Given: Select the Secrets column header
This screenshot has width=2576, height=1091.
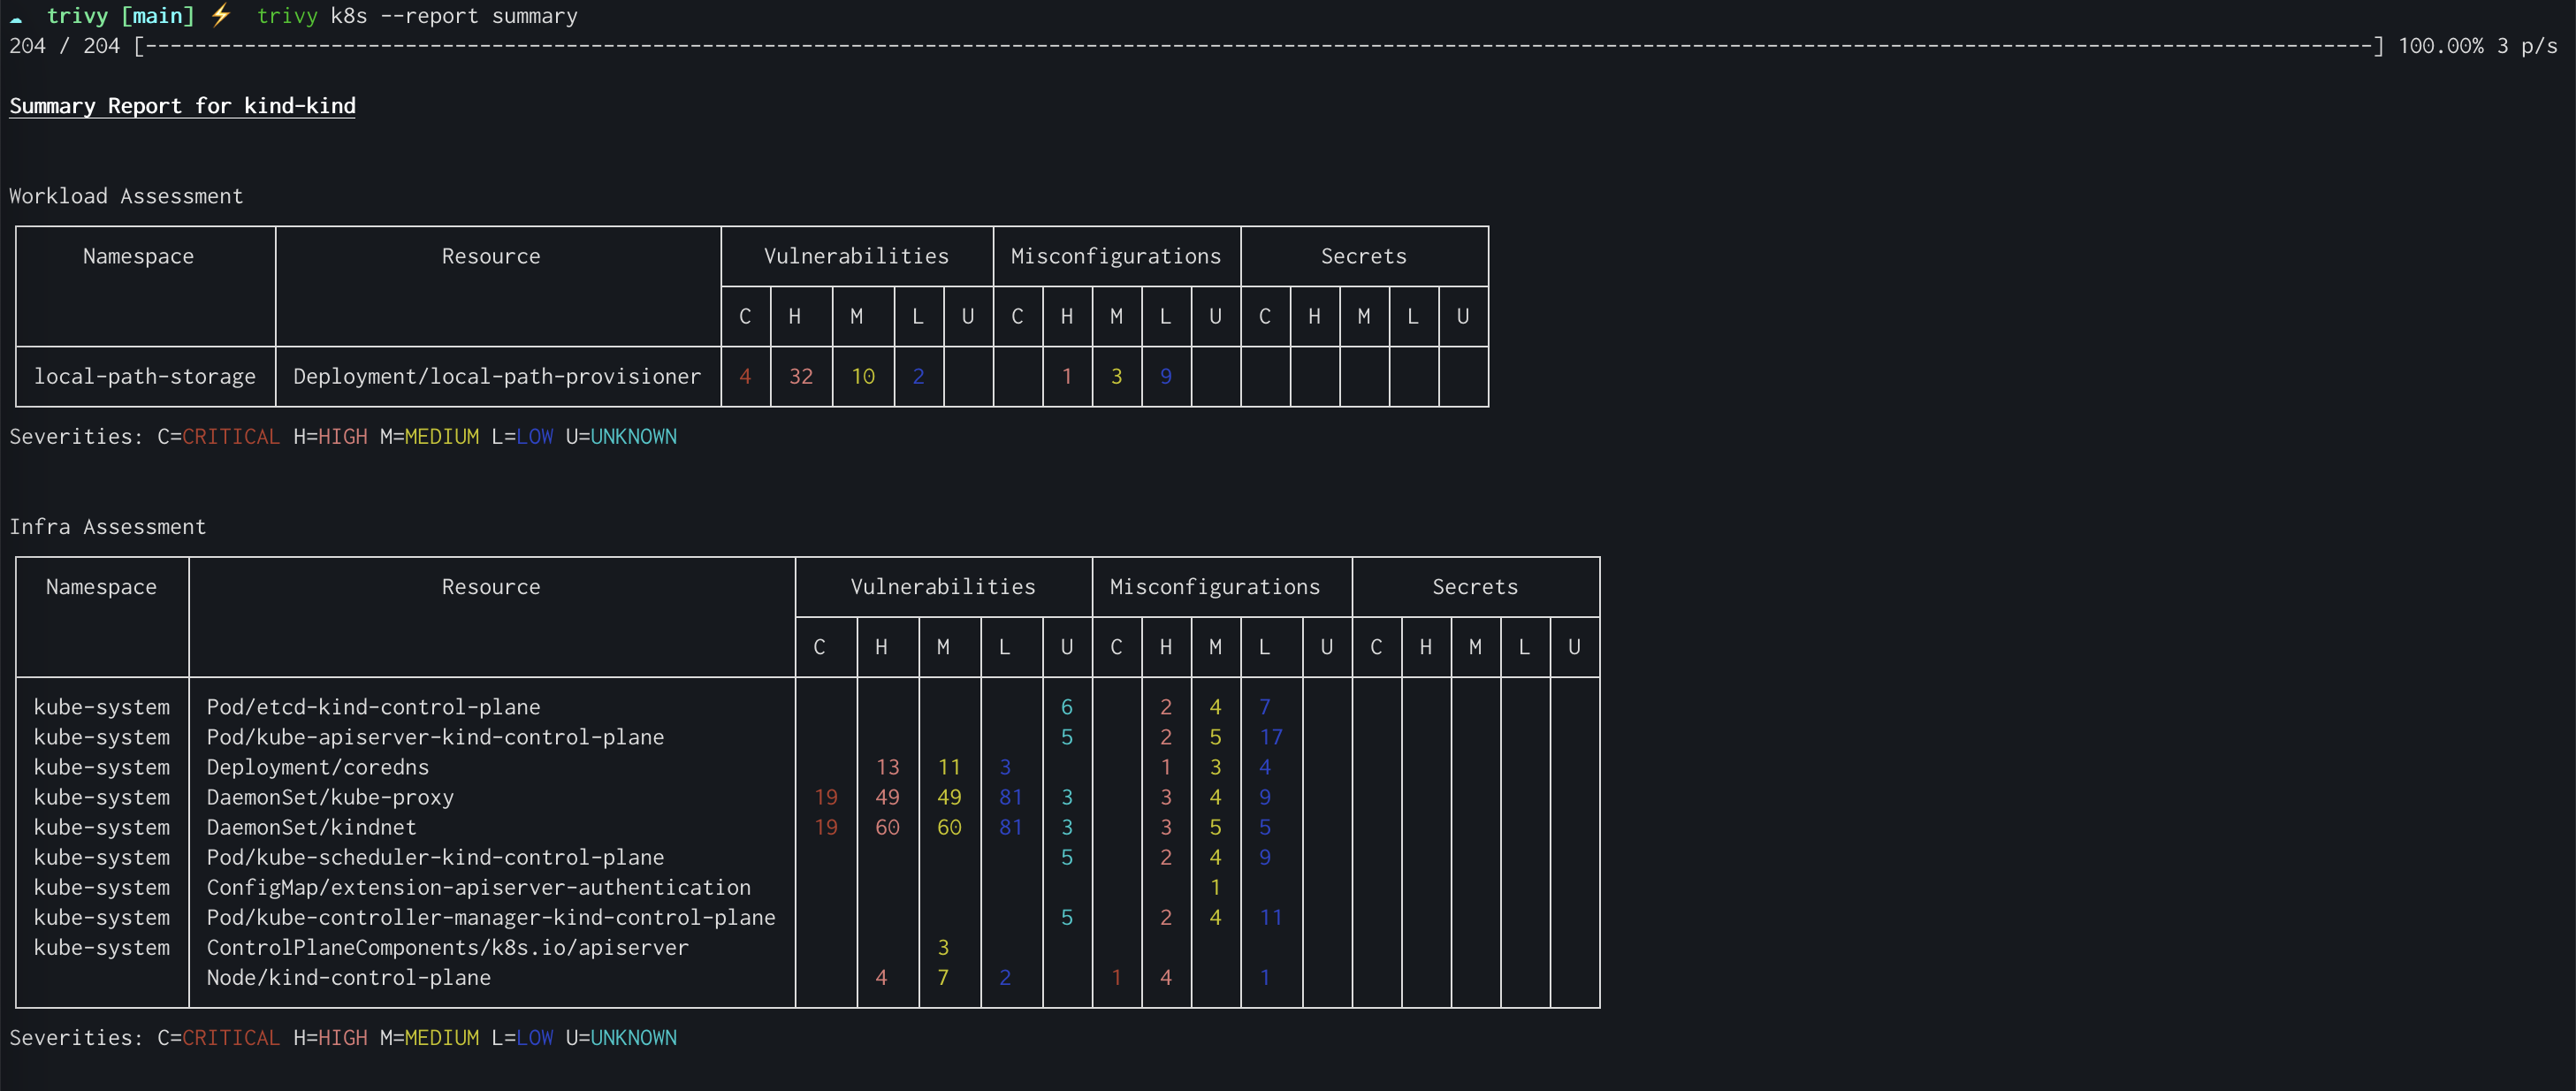Looking at the screenshot, I should point(1364,256).
